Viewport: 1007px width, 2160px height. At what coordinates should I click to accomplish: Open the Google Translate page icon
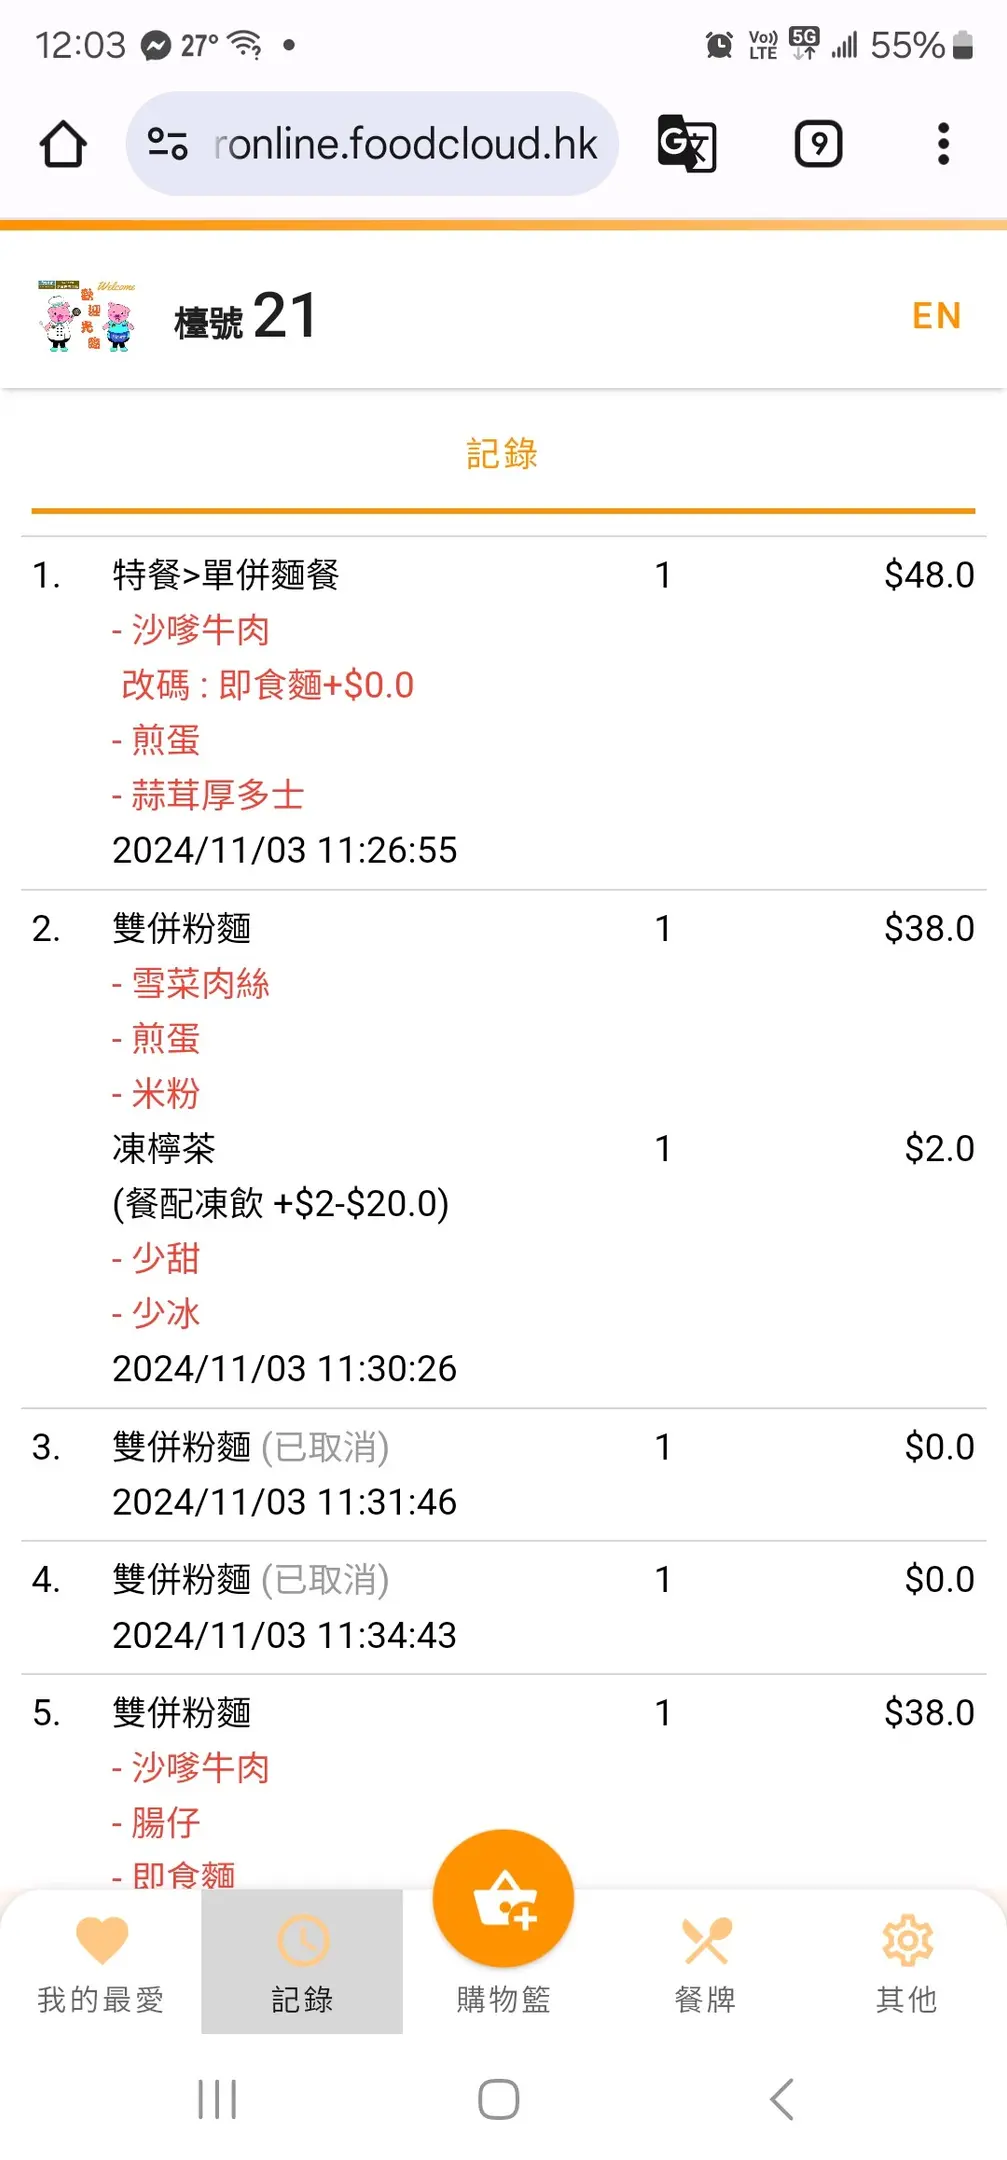tap(686, 144)
